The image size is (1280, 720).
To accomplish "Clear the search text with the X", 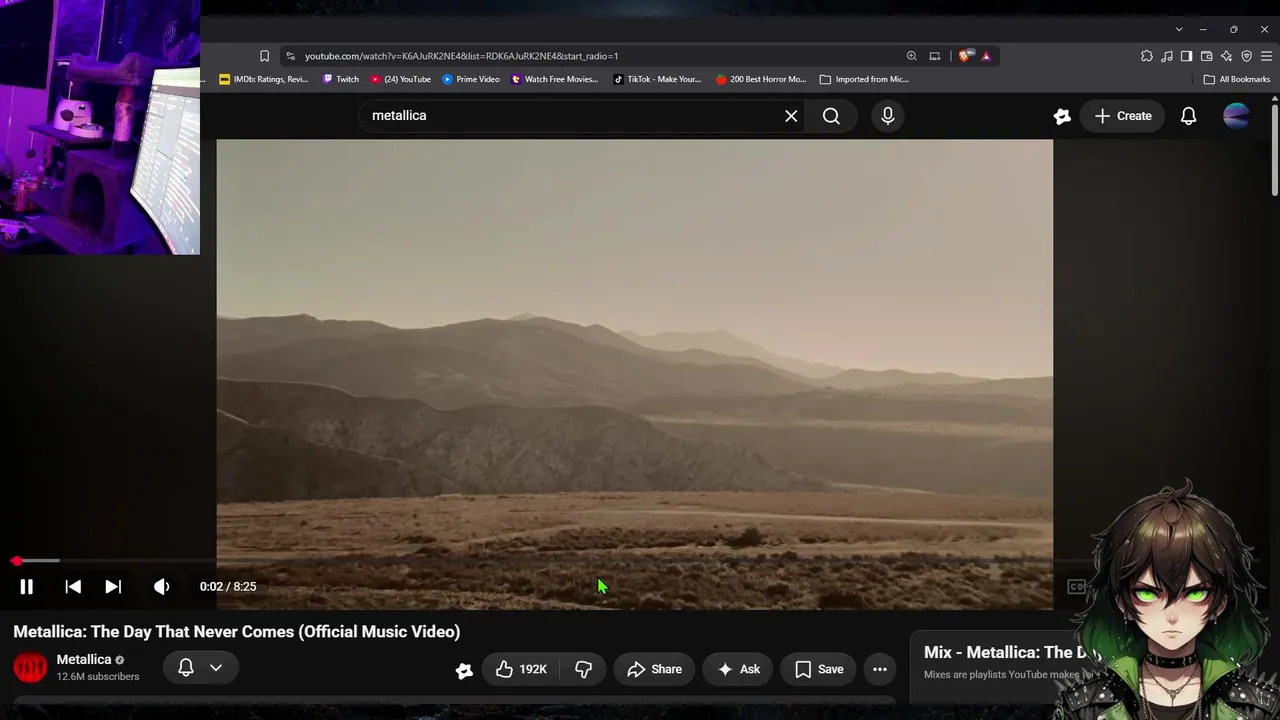I will click(x=791, y=116).
